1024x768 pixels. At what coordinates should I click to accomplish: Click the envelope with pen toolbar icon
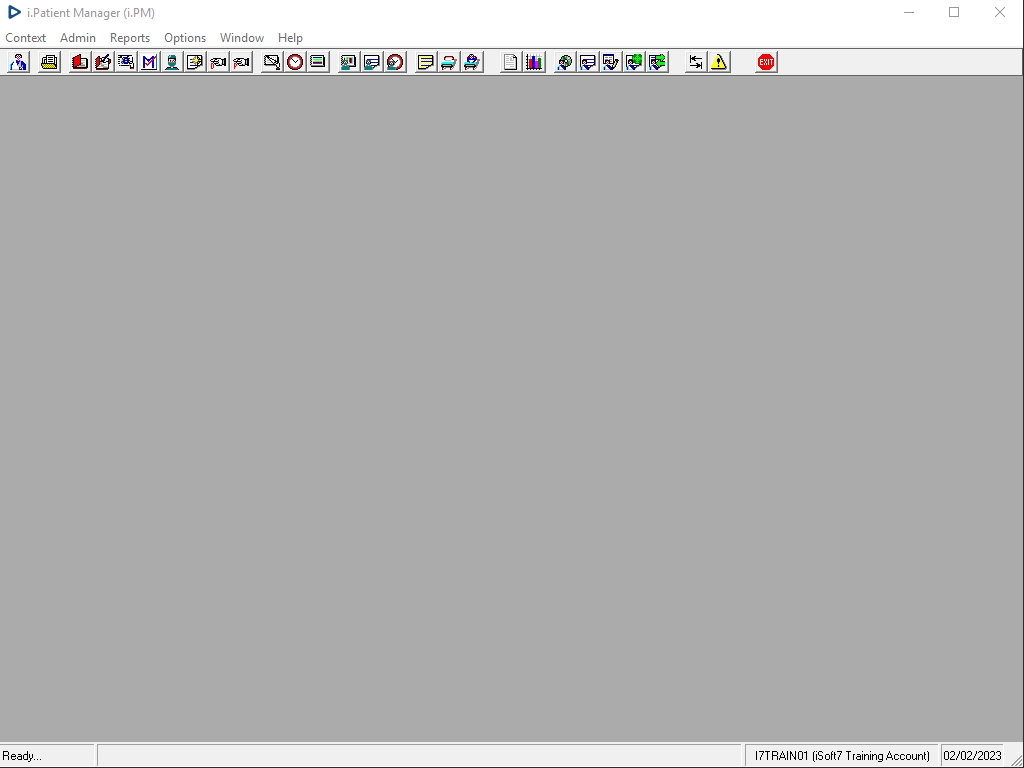272,62
